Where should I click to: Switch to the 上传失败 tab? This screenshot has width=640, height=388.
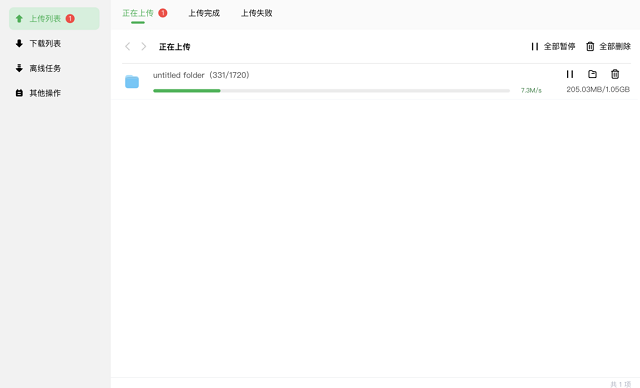[257, 13]
